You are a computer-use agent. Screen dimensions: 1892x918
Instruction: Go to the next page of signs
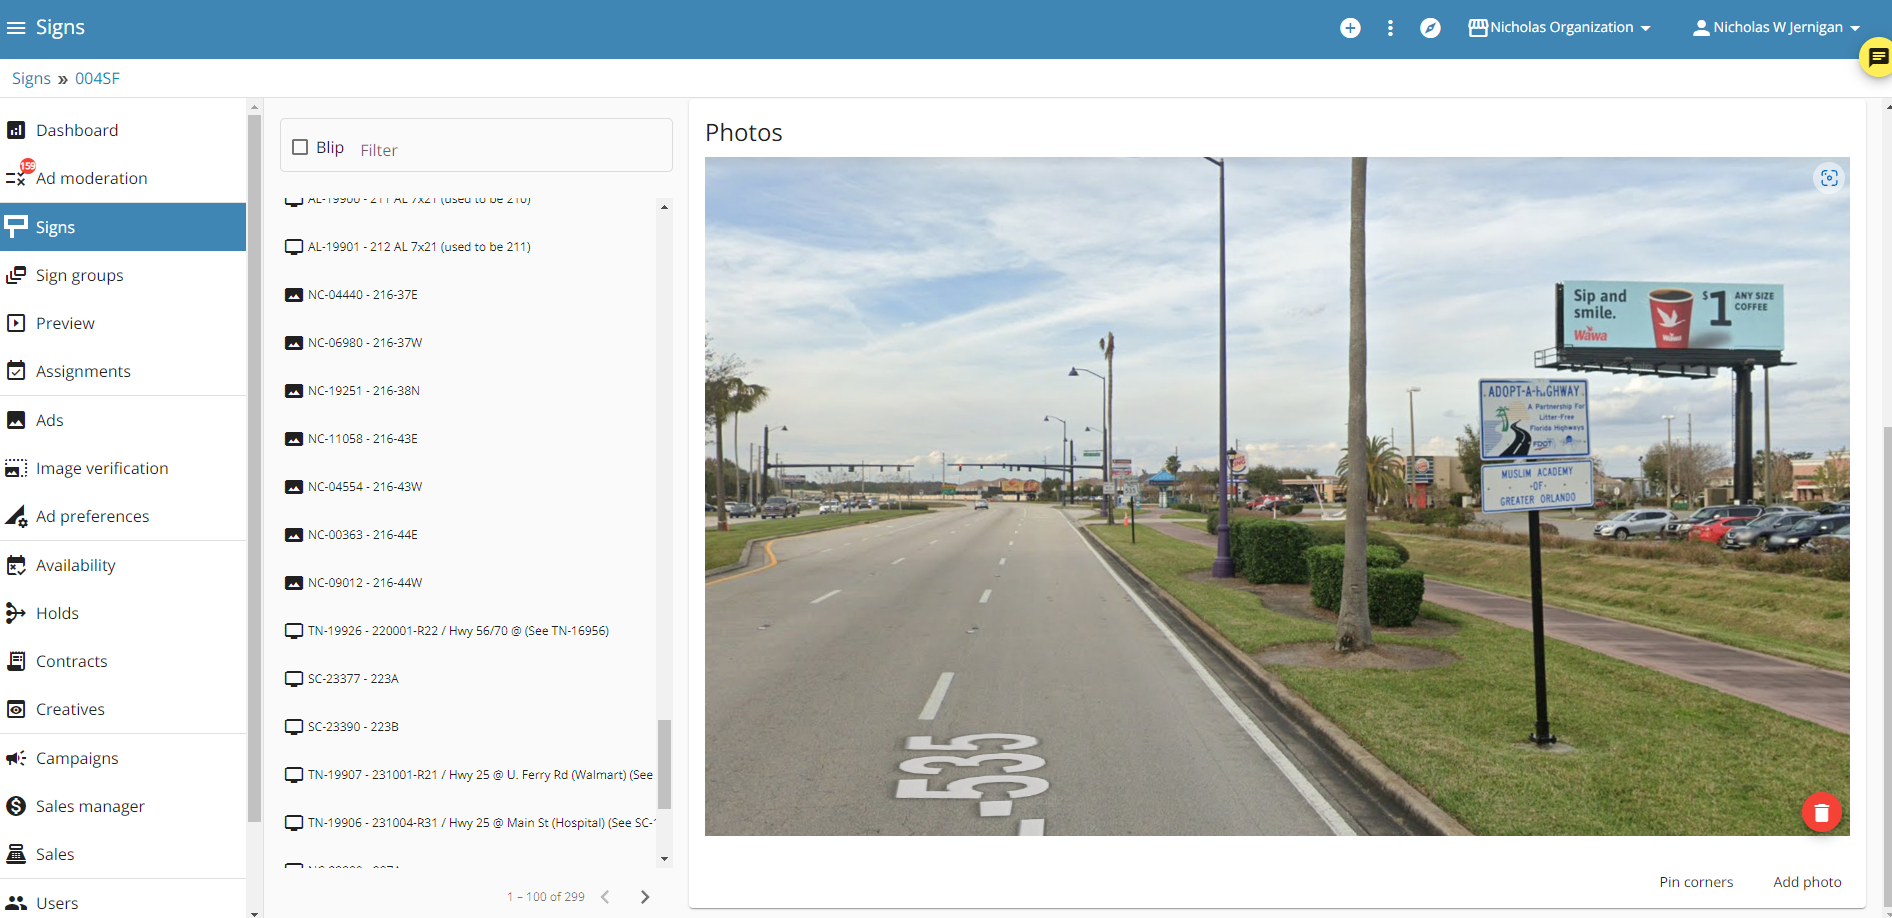[645, 897]
